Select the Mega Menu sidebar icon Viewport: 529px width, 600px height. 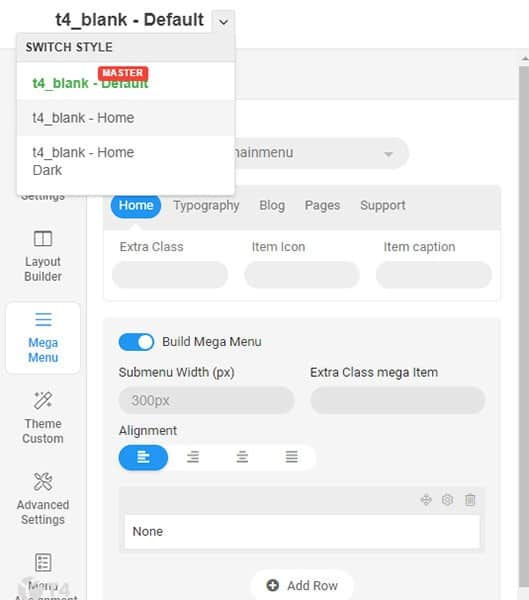(x=43, y=319)
